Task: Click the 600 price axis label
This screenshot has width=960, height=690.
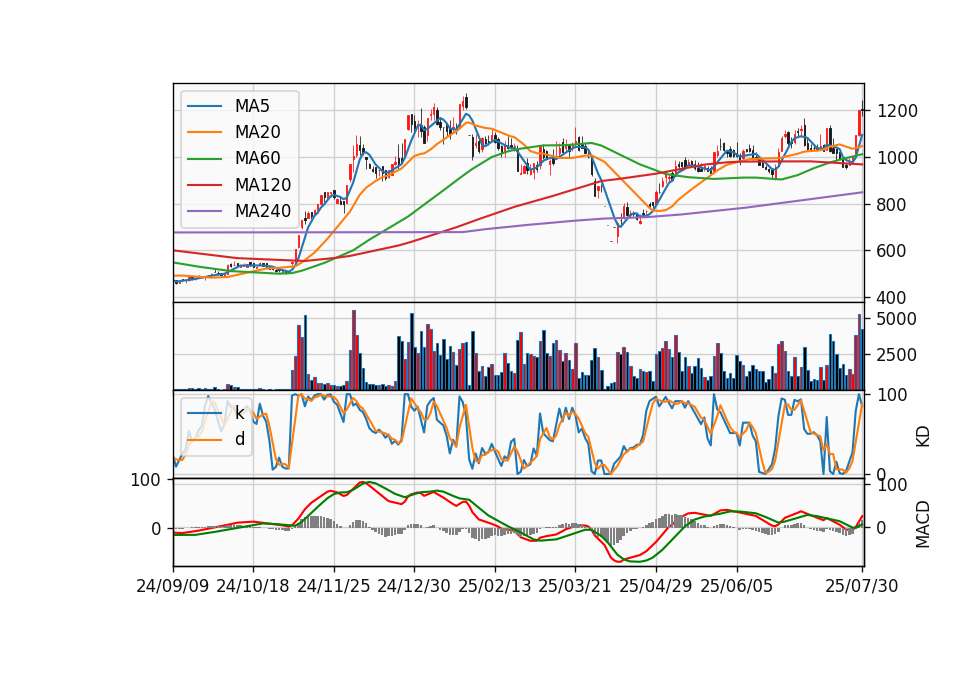Action: (892, 251)
